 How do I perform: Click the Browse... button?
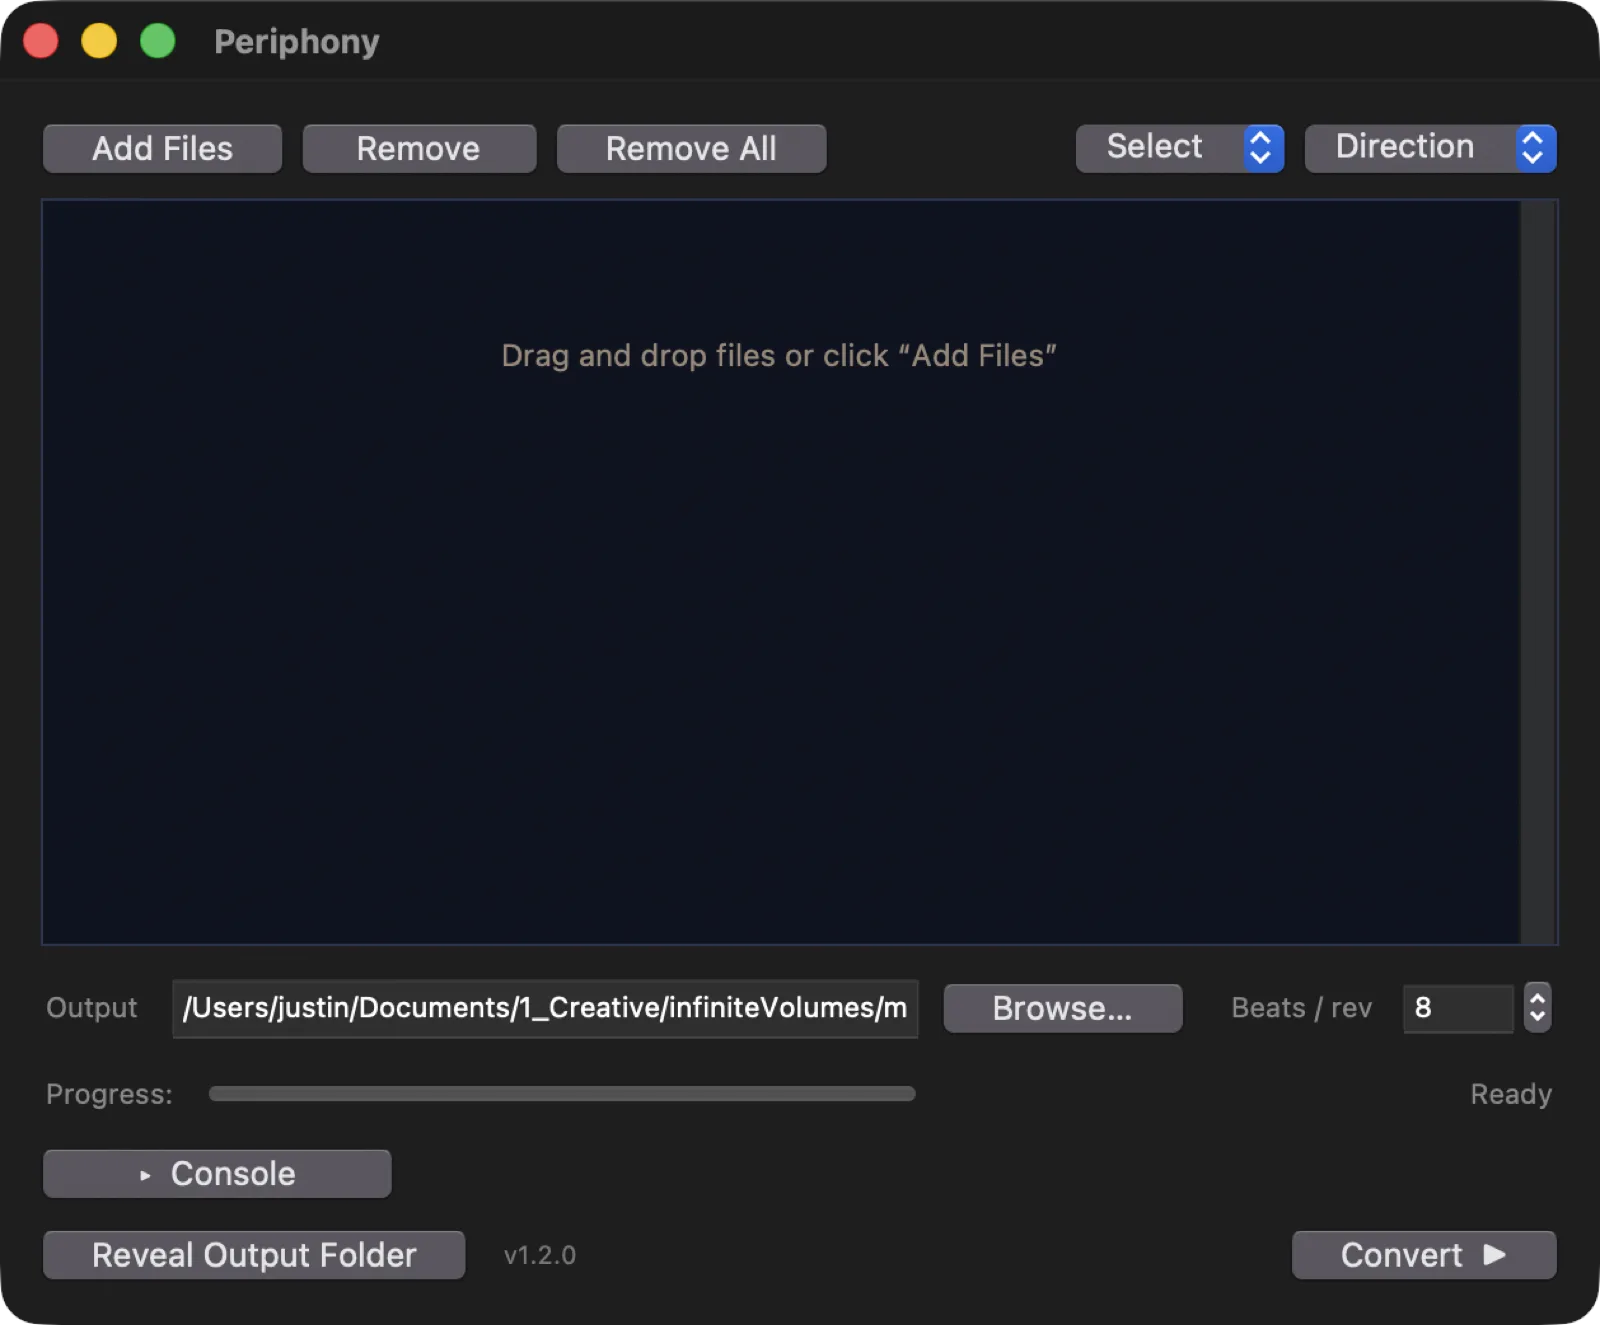click(x=1063, y=1008)
